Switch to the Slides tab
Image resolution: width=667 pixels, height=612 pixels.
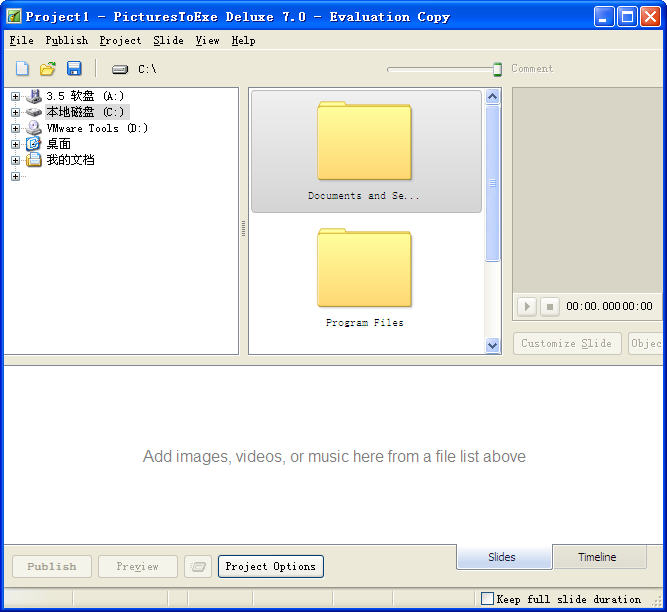(504, 557)
